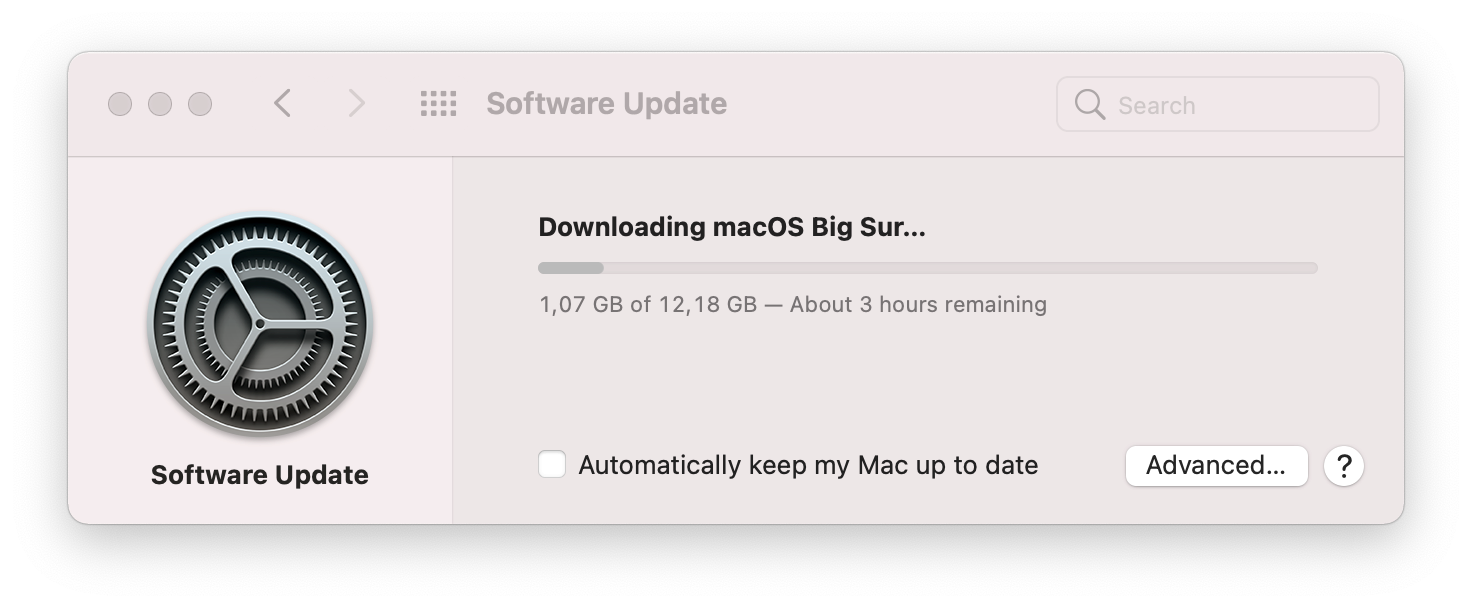The height and width of the screenshot is (608, 1472).
Task: Click the 'Automatically keep my Mac up to date' label
Action: [x=808, y=466]
